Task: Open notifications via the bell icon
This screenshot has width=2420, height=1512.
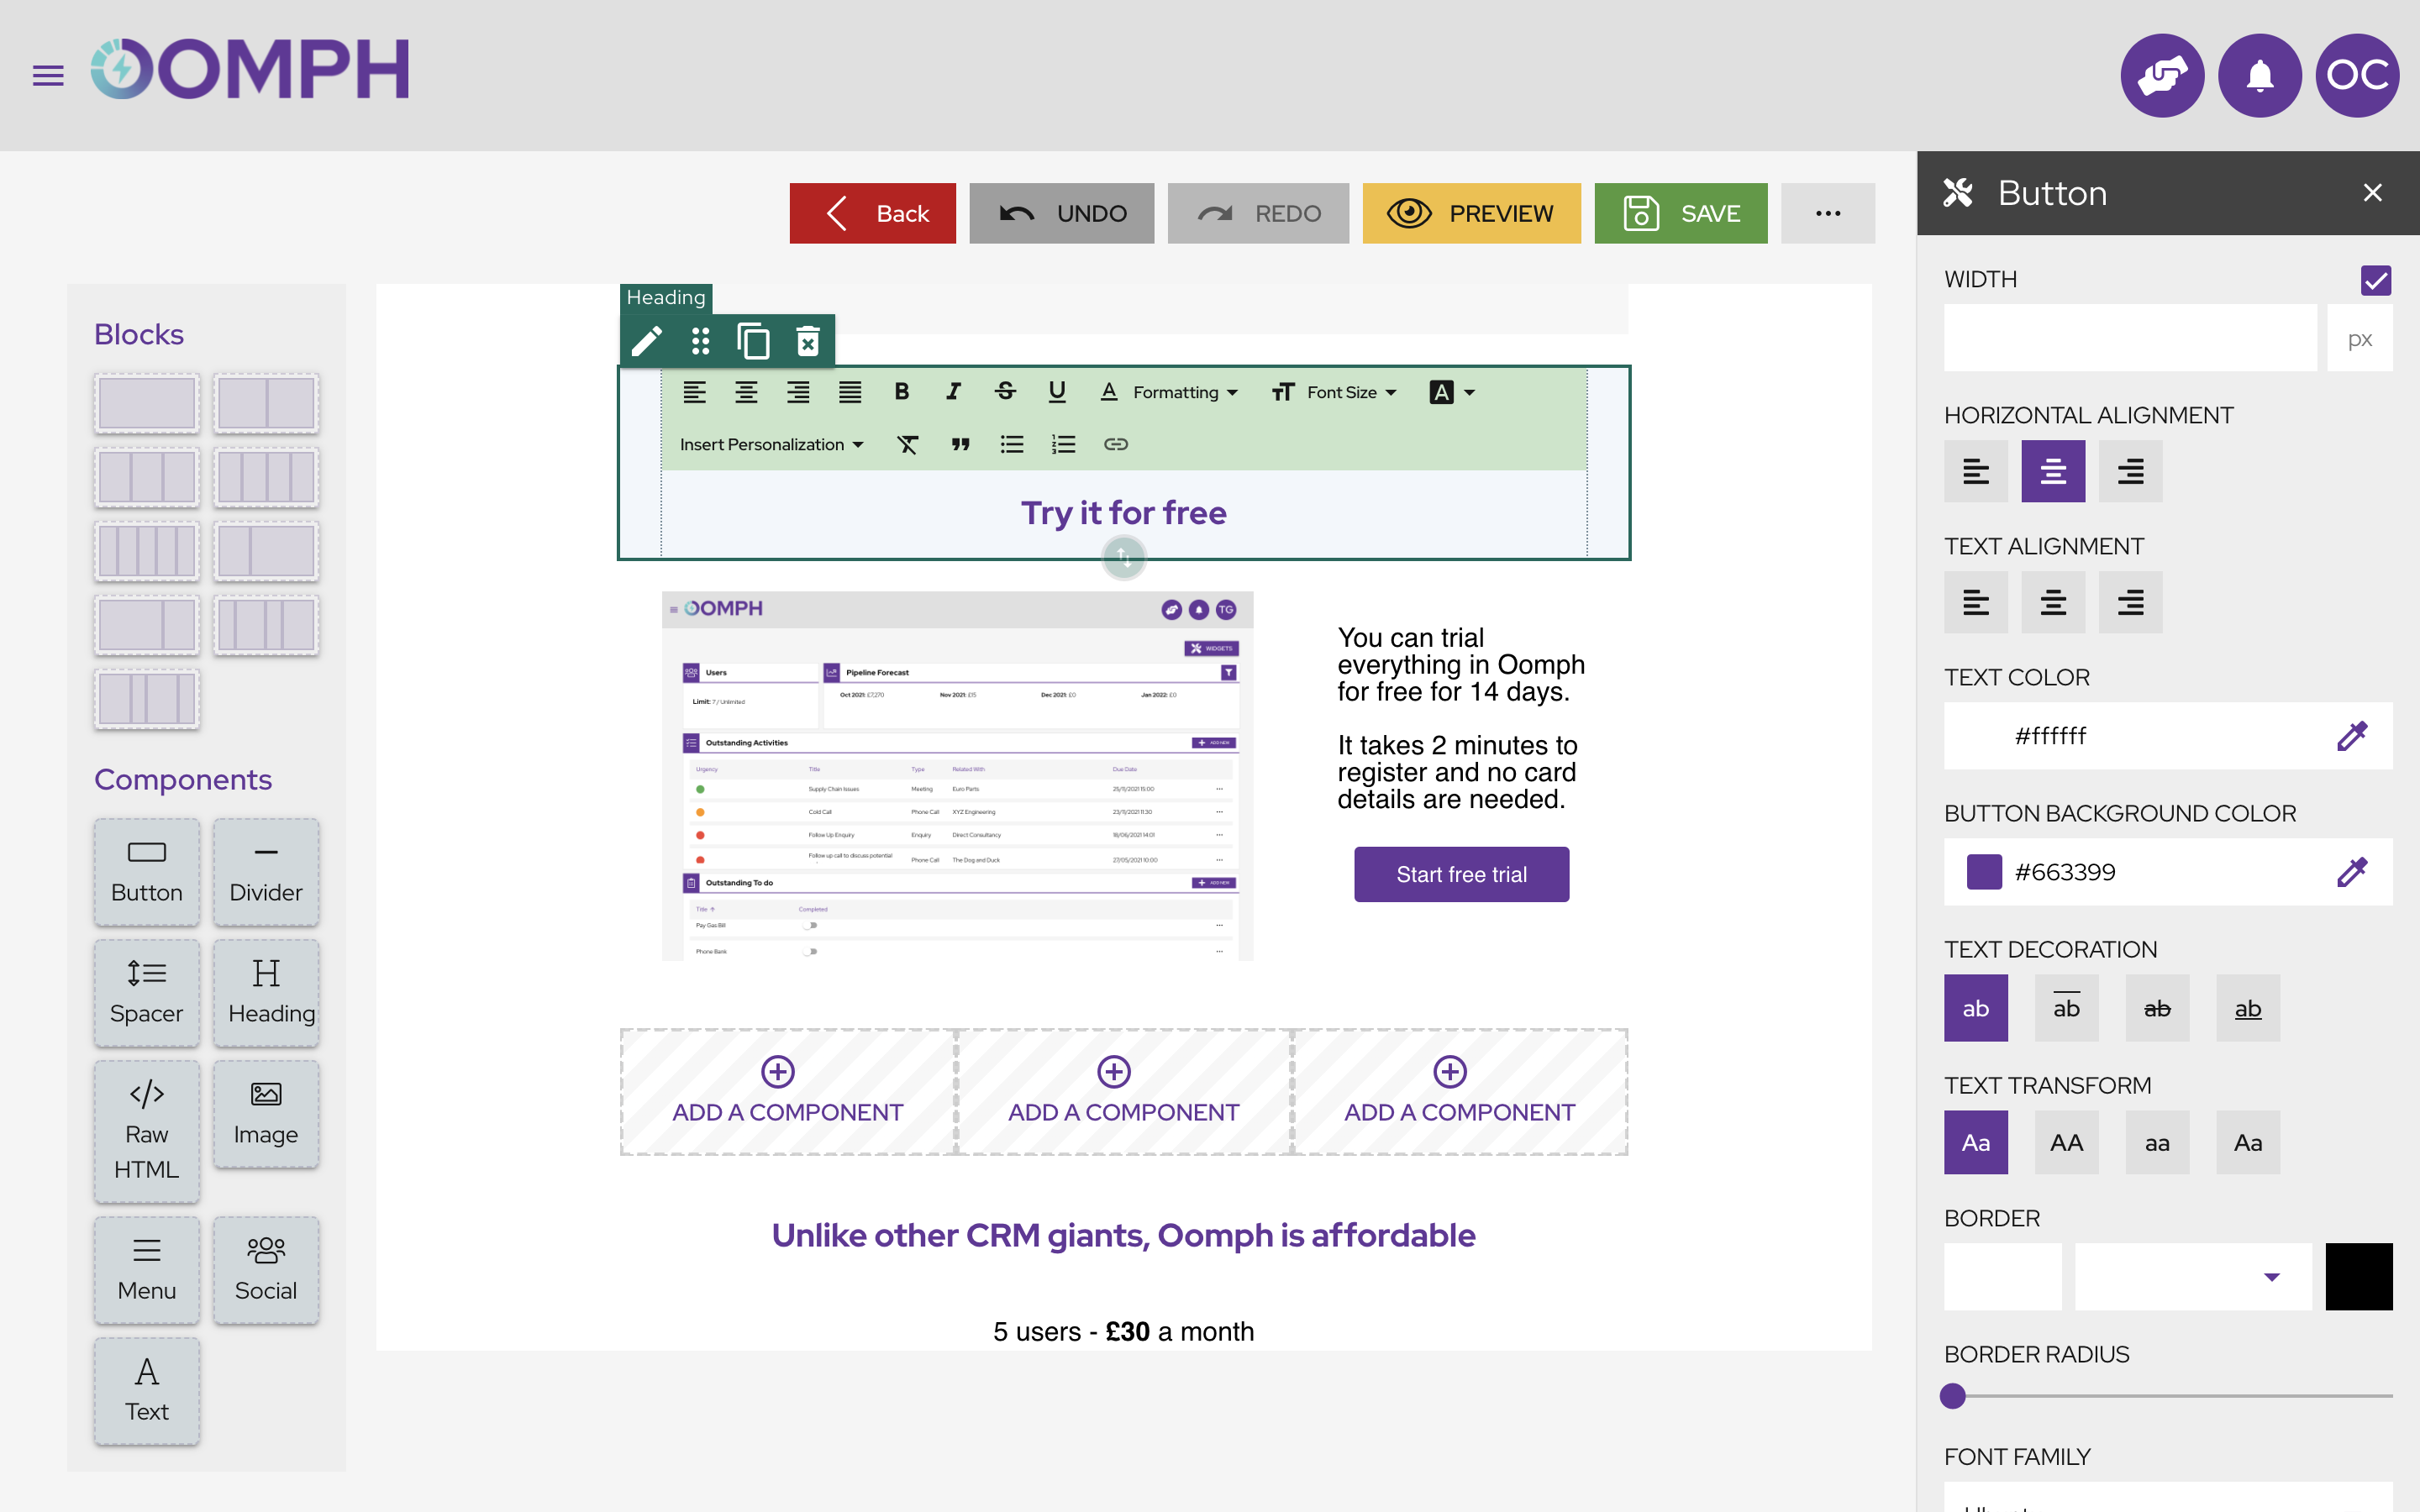Action: coord(2260,75)
